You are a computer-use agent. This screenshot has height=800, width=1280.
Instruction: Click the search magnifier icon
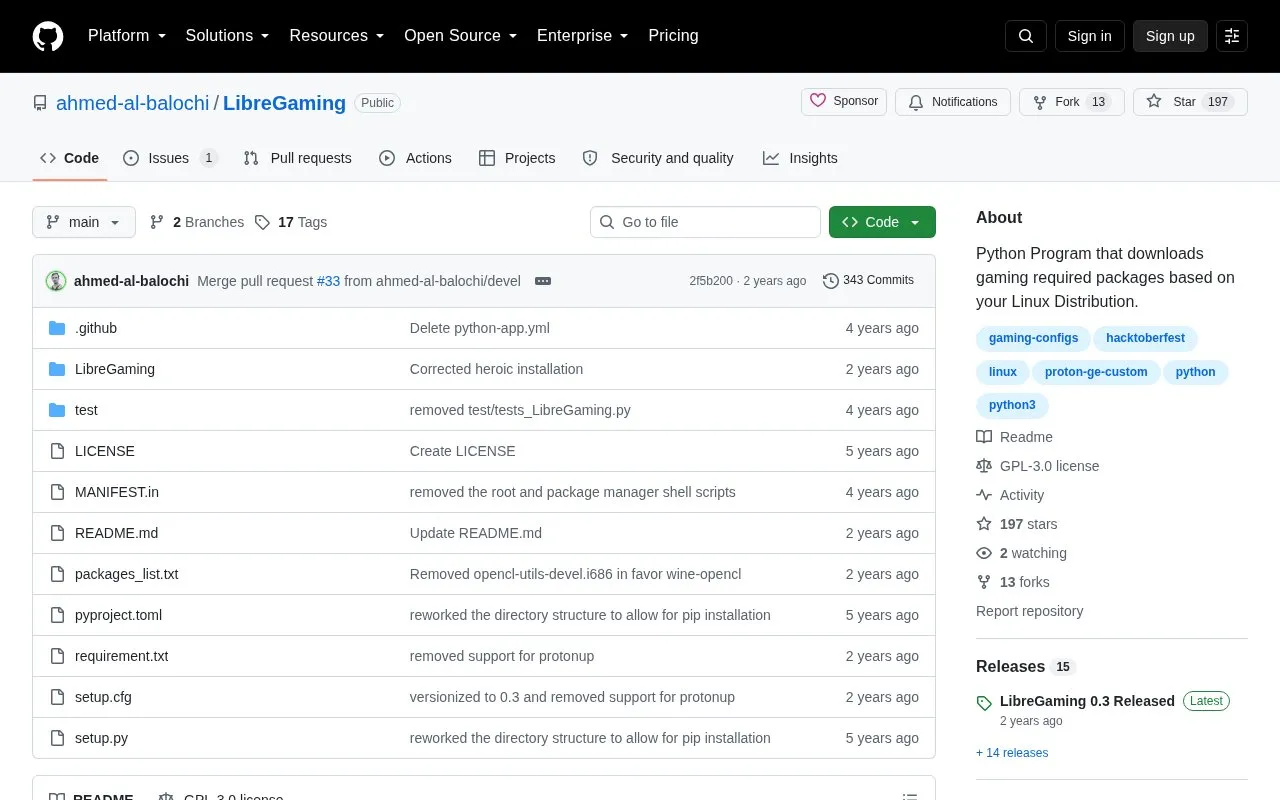1026,36
